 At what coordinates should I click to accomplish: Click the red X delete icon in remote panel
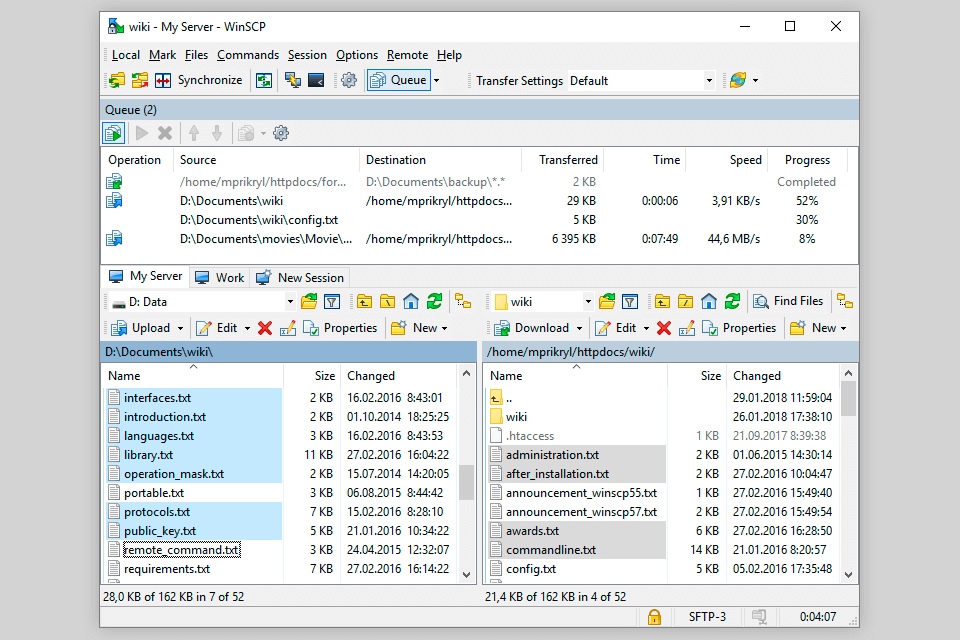pyautogui.click(x=664, y=328)
